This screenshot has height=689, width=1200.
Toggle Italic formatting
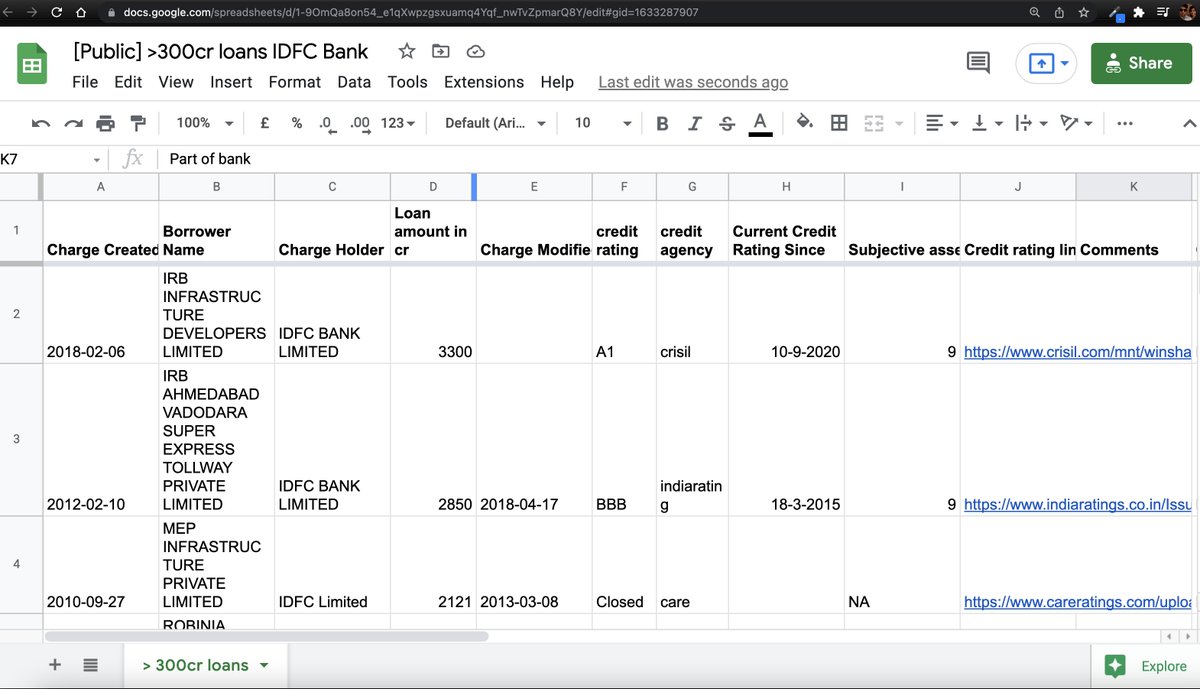tap(694, 123)
